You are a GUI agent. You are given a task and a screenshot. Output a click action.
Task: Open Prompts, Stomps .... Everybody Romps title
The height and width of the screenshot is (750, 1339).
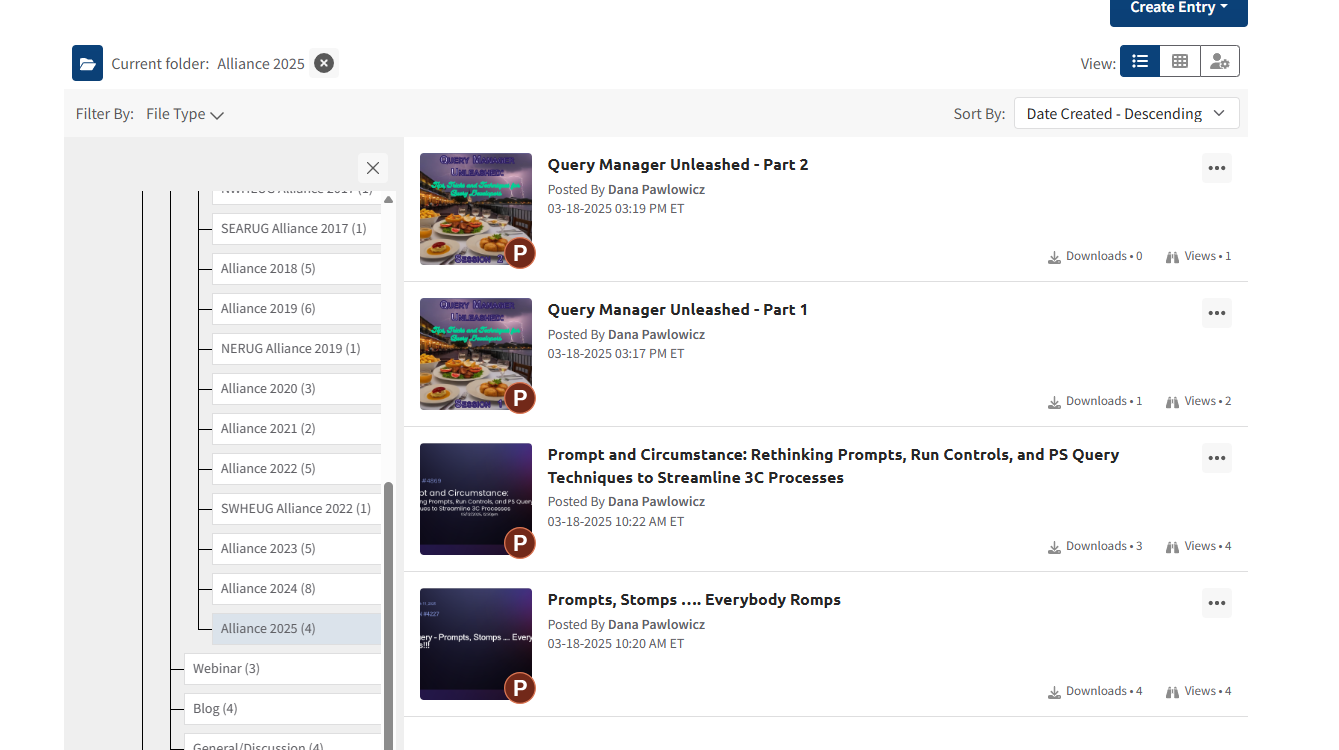pos(694,600)
